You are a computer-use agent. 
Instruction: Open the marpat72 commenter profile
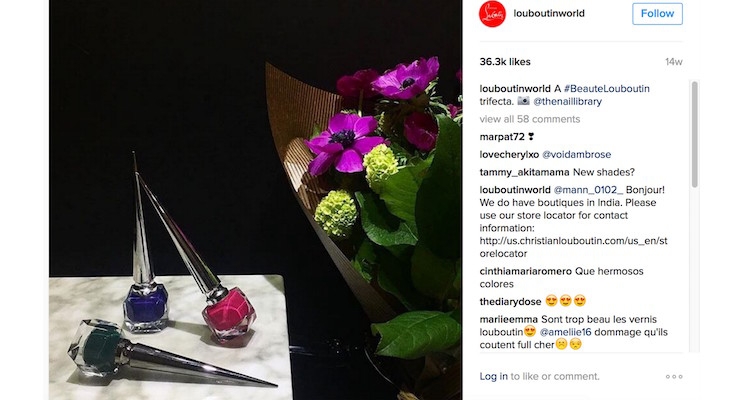[x=502, y=137]
